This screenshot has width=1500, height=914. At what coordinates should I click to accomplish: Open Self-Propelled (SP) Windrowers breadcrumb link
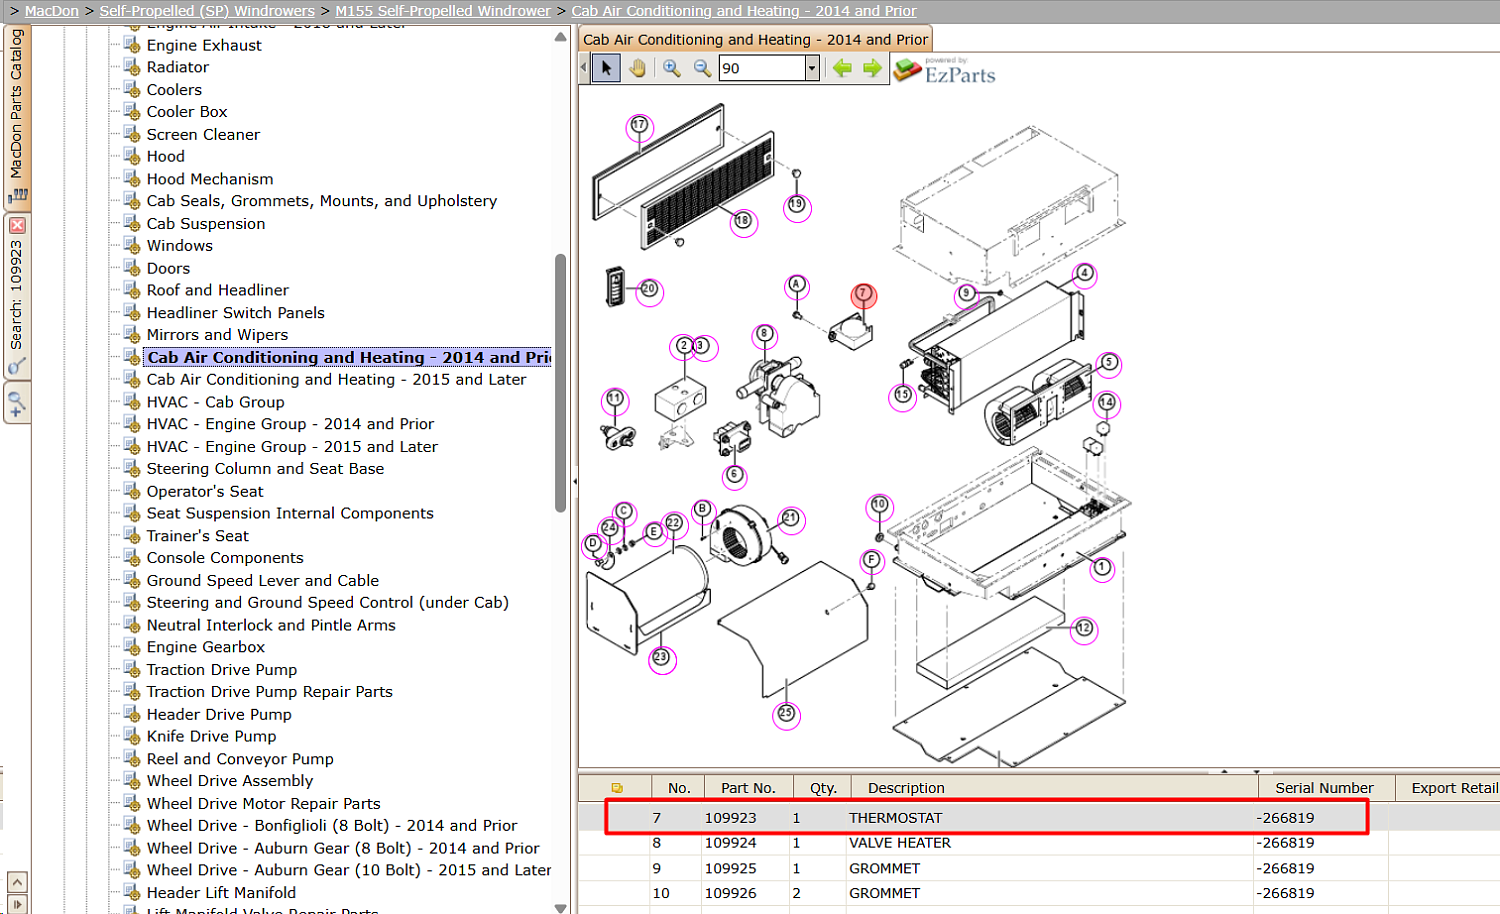pyautogui.click(x=207, y=11)
